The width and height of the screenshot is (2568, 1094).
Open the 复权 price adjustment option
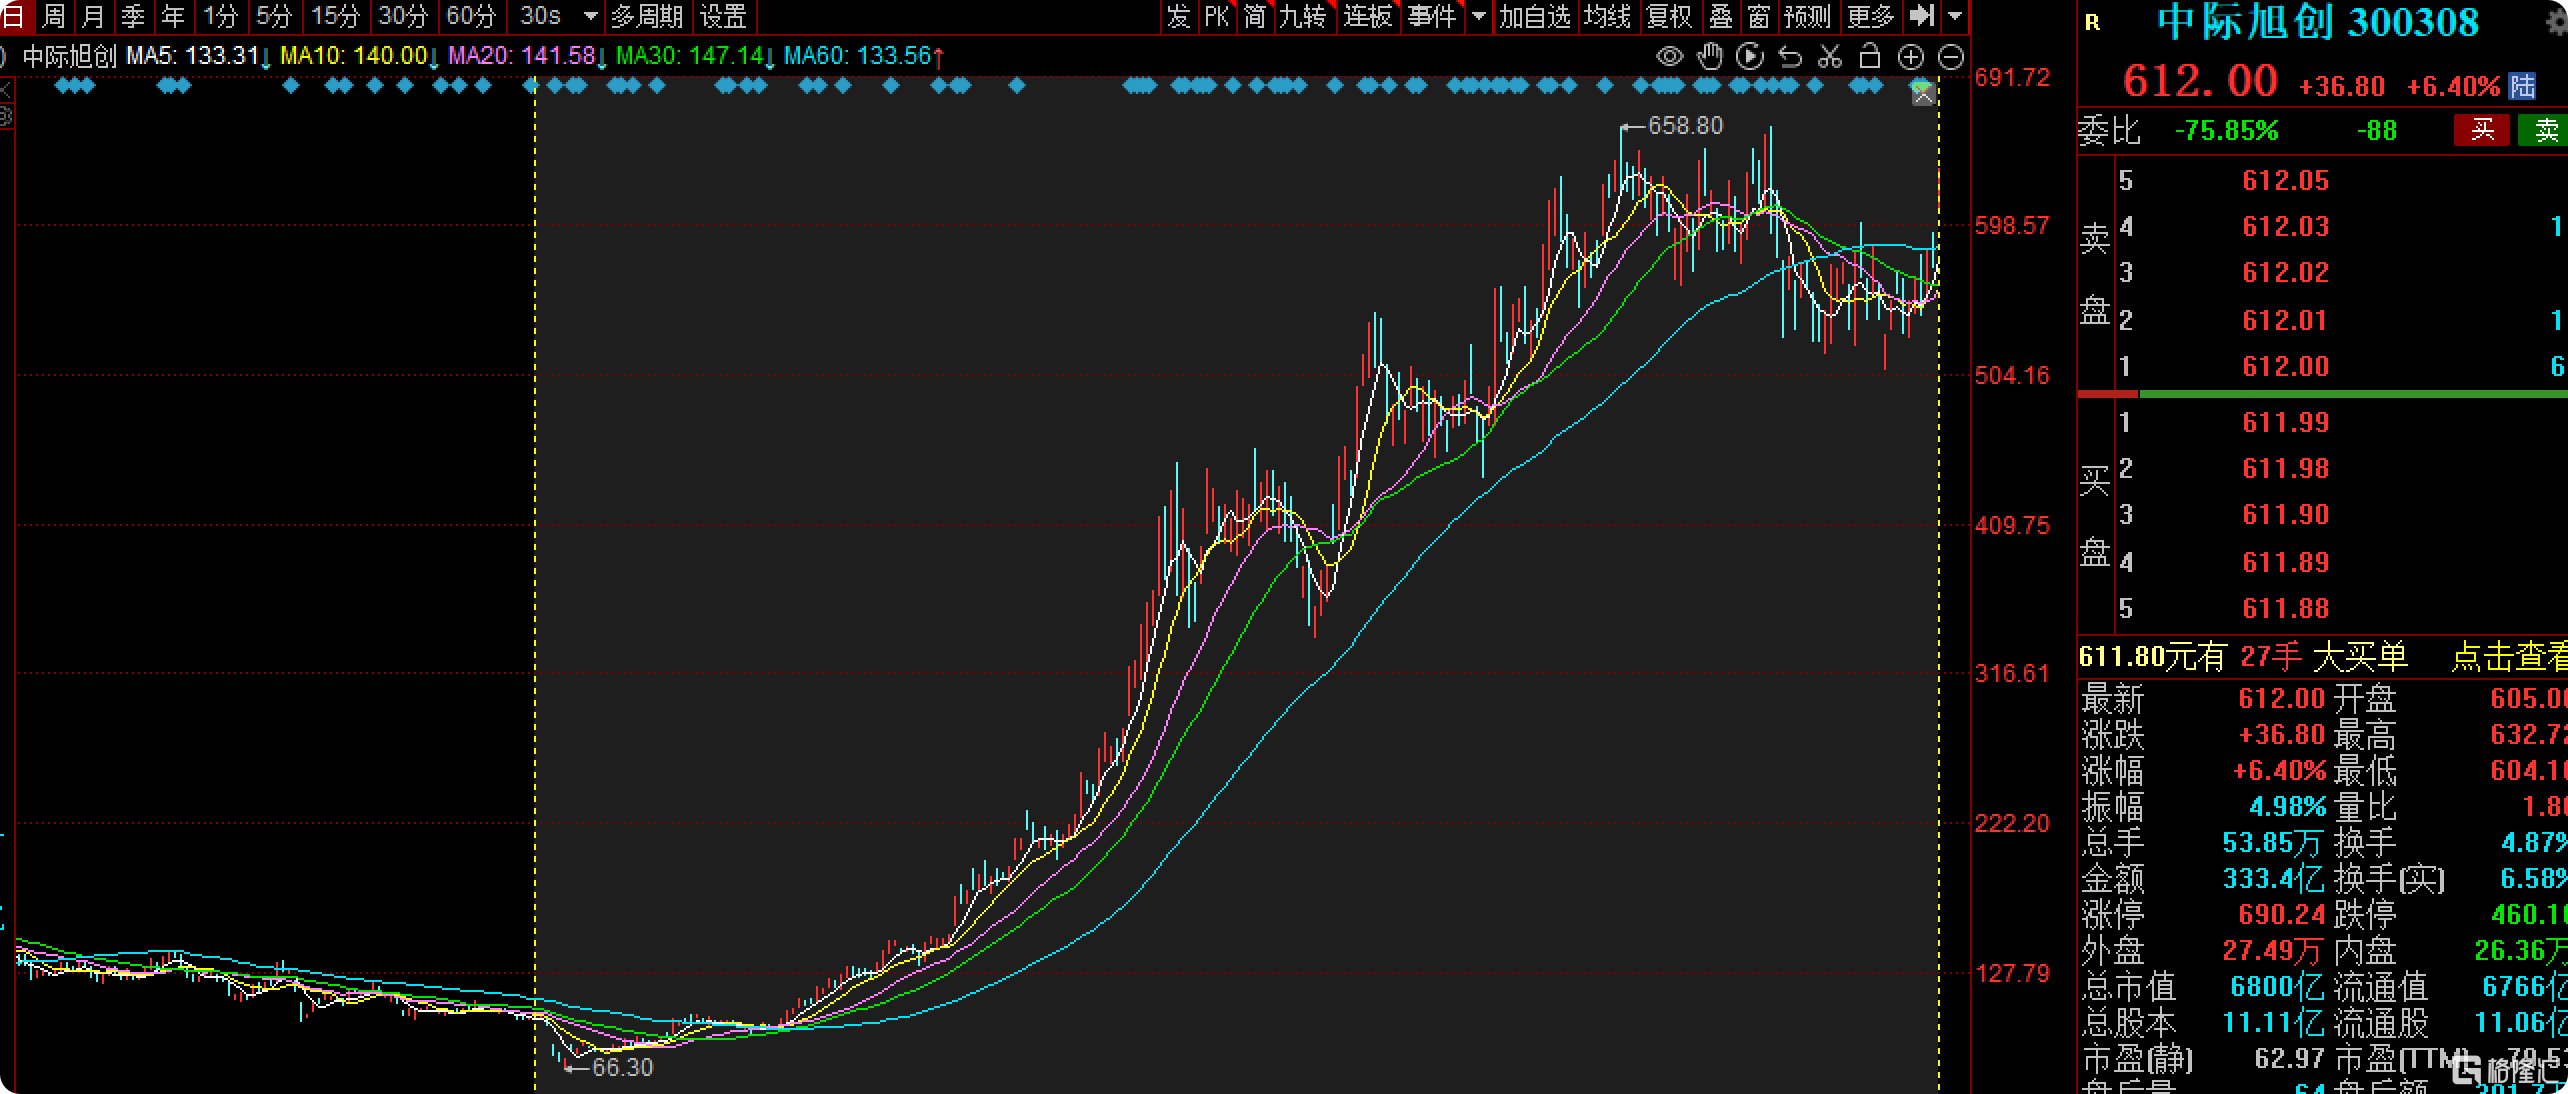click(x=1669, y=16)
